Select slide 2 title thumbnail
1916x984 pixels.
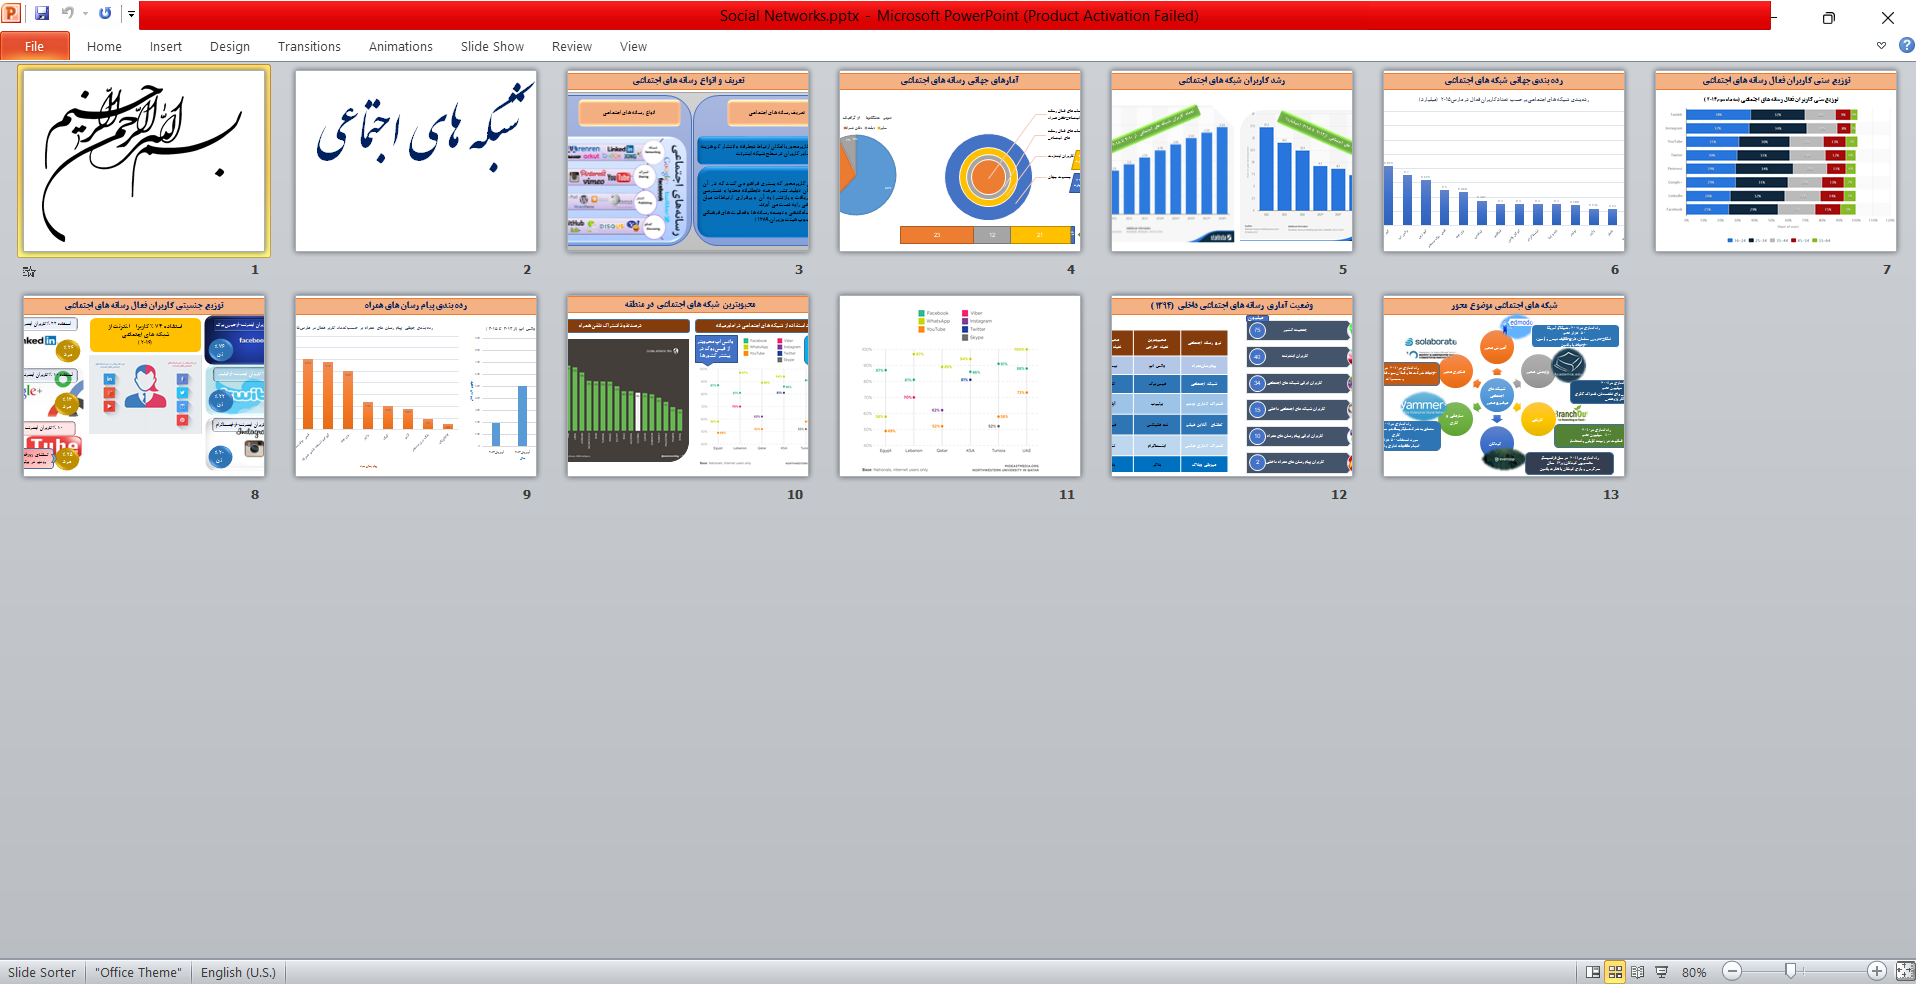click(416, 161)
